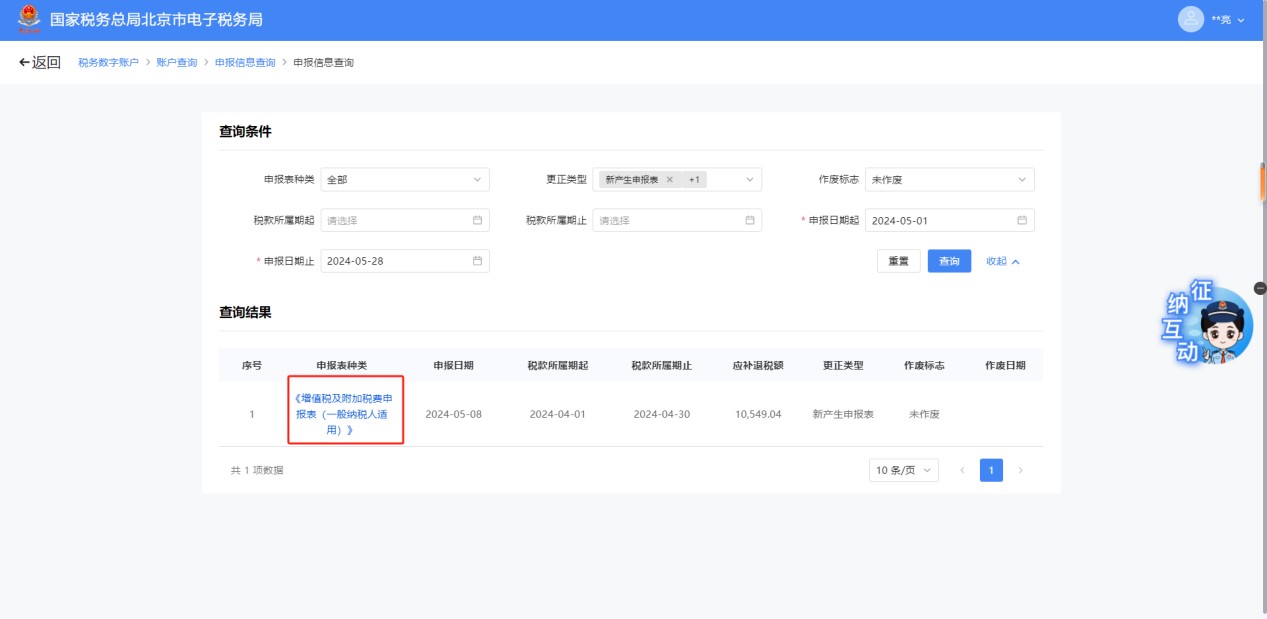Open calendar icon for 申报日期起
This screenshot has height=619, width=1267.
pyautogui.click(x=1022, y=220)
